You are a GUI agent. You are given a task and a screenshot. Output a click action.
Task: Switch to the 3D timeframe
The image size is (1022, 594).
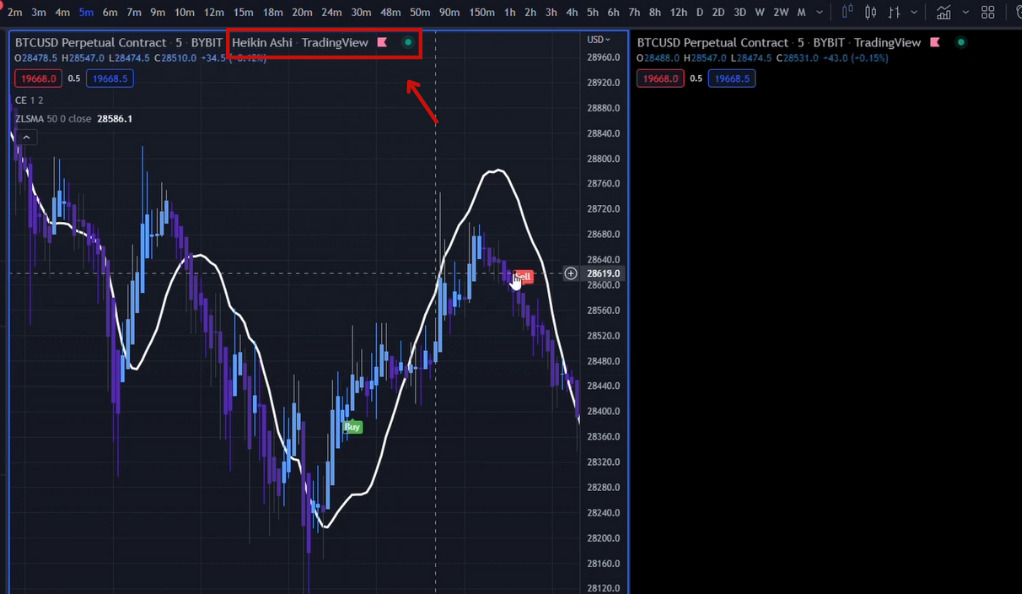click(x=740, y=12)
